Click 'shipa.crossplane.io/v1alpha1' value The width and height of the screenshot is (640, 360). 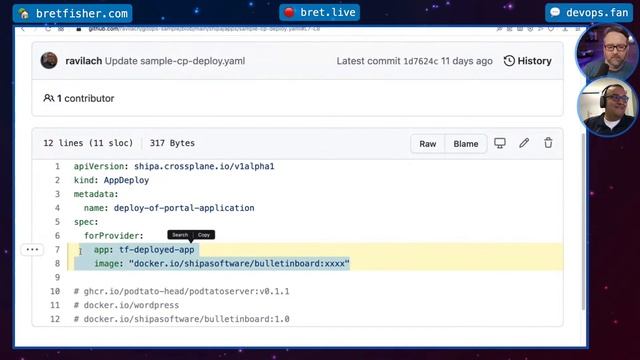pyautogui.click(x=204, y=166)
